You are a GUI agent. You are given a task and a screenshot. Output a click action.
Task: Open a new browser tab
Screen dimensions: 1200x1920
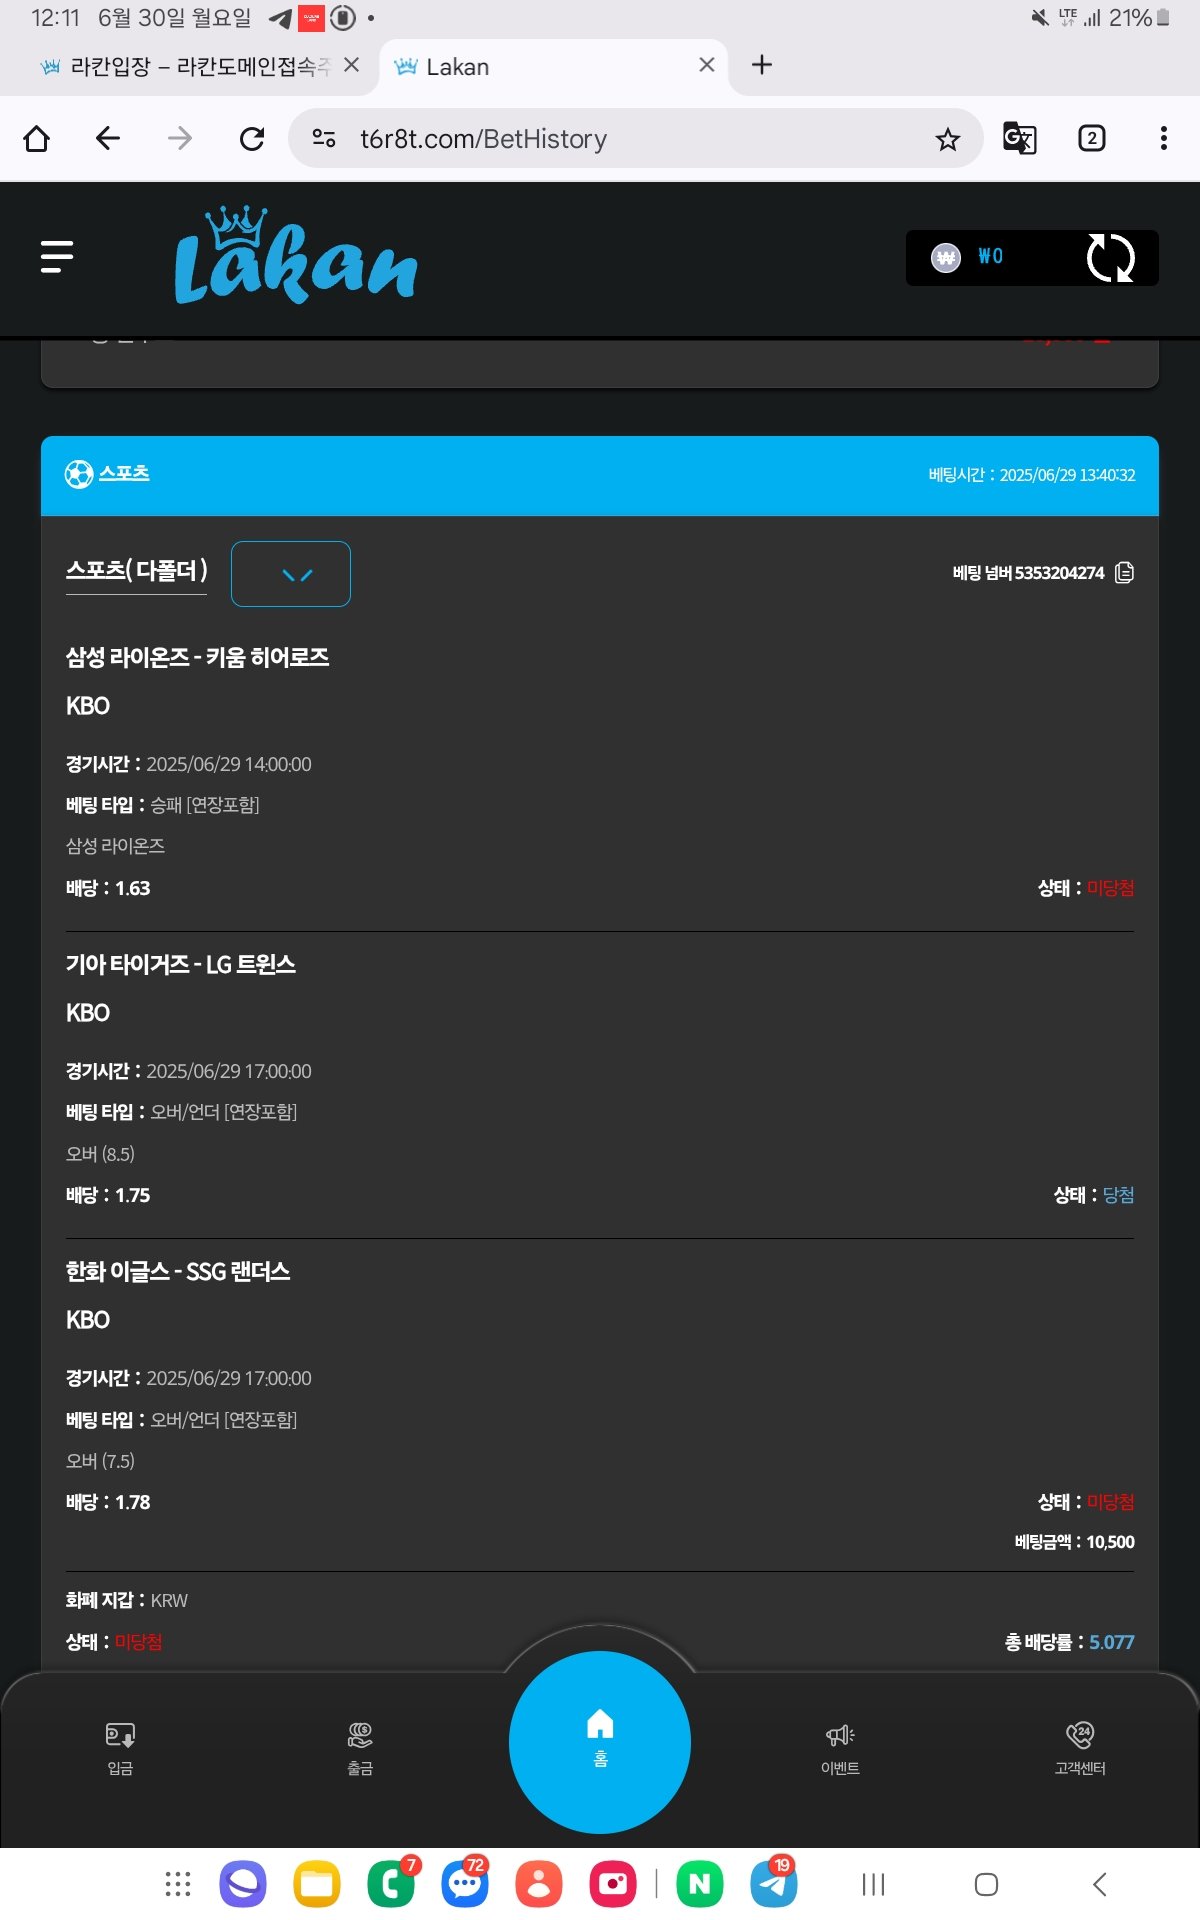tap(762, 65)
